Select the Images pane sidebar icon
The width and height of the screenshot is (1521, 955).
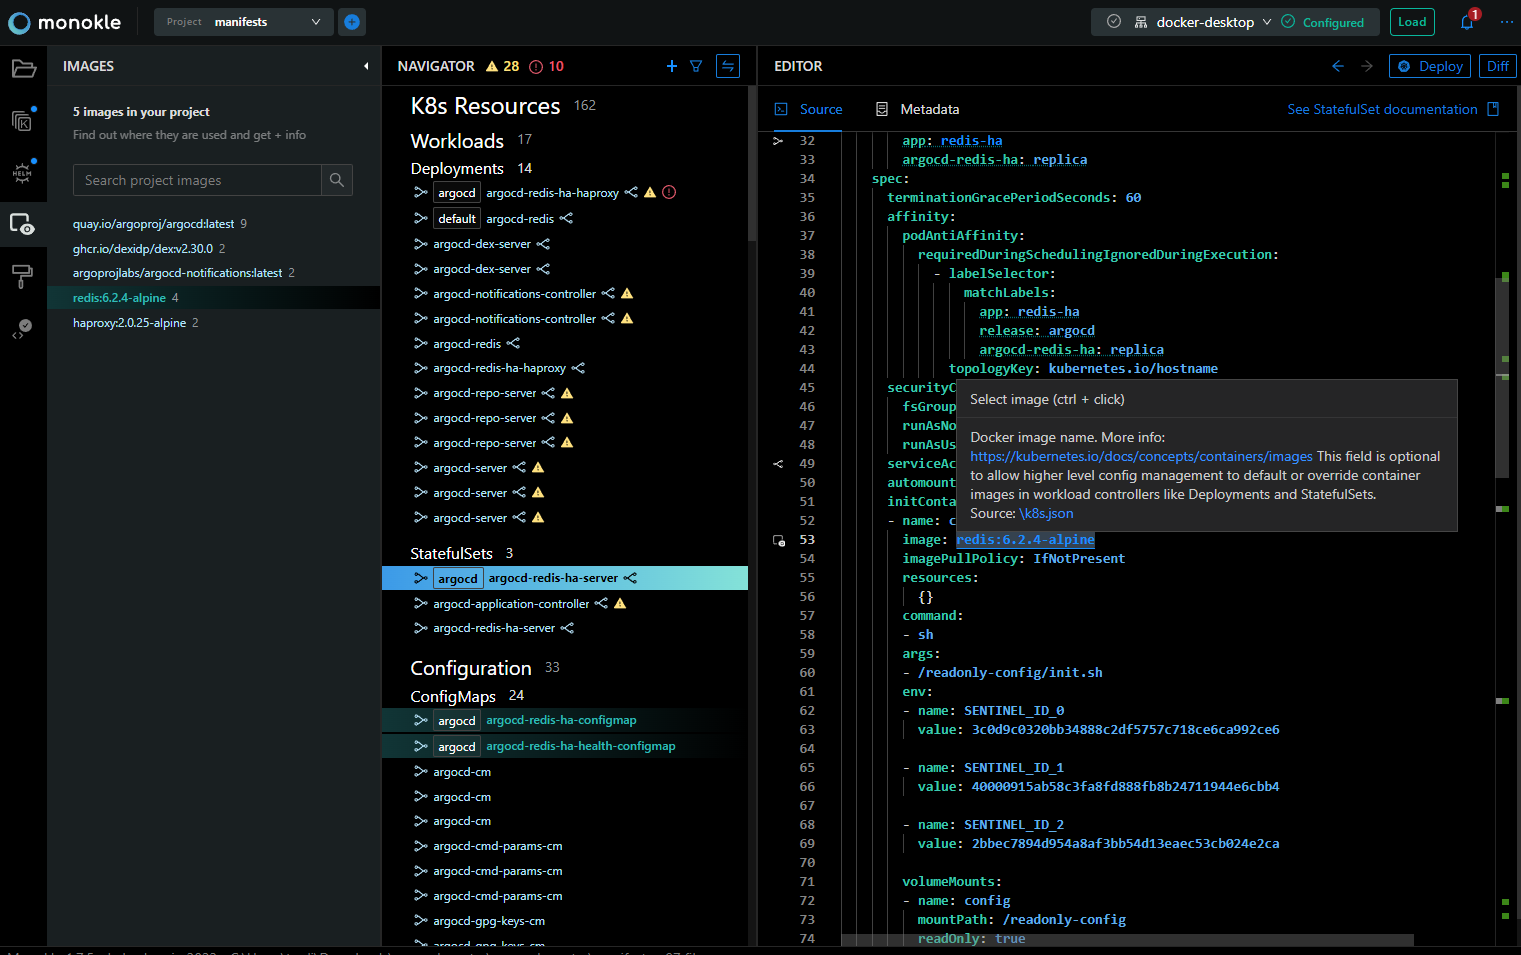[22, 225]
